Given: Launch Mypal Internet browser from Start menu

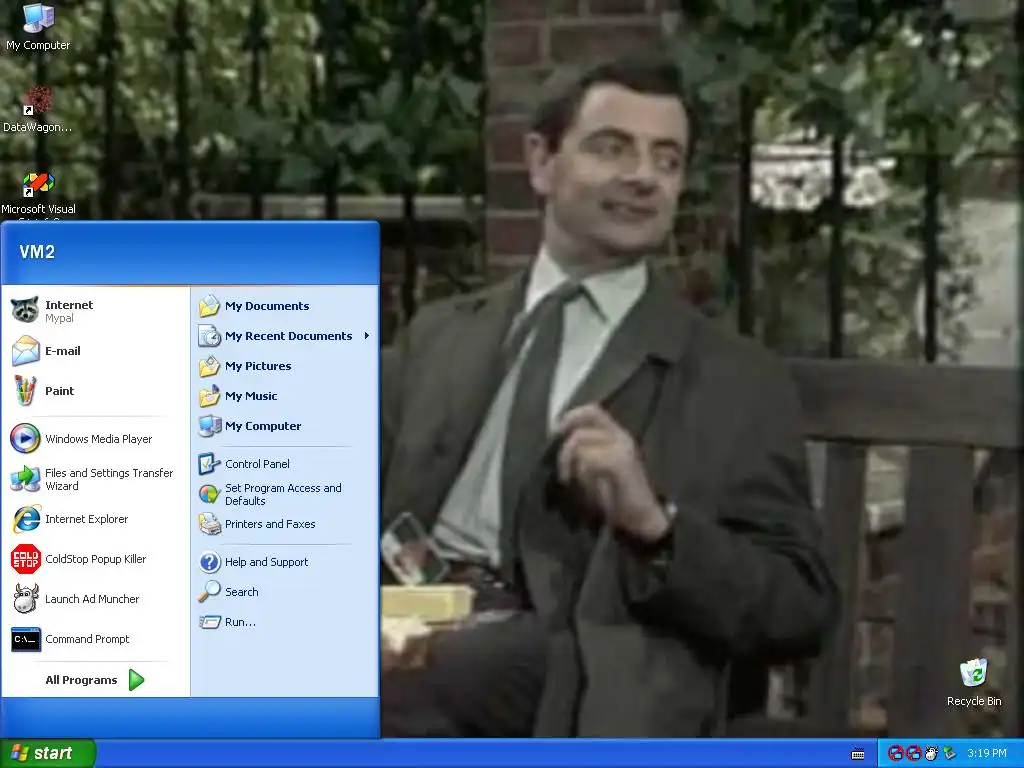Looking at the screenshot, I should click(95, 311).
